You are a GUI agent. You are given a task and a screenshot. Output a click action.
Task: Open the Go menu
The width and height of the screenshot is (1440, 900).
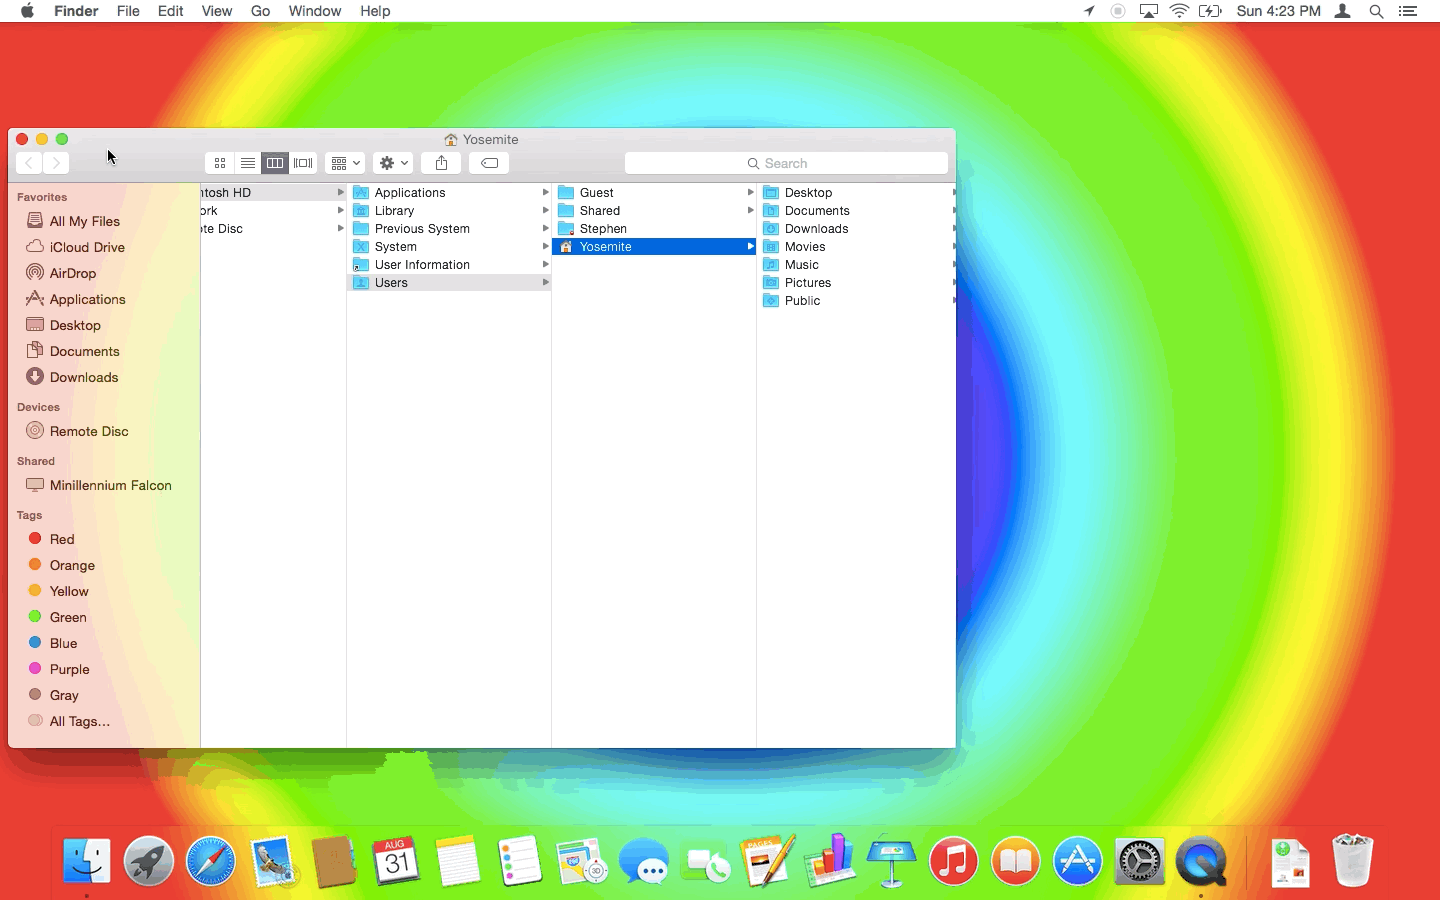coord(260,11)
